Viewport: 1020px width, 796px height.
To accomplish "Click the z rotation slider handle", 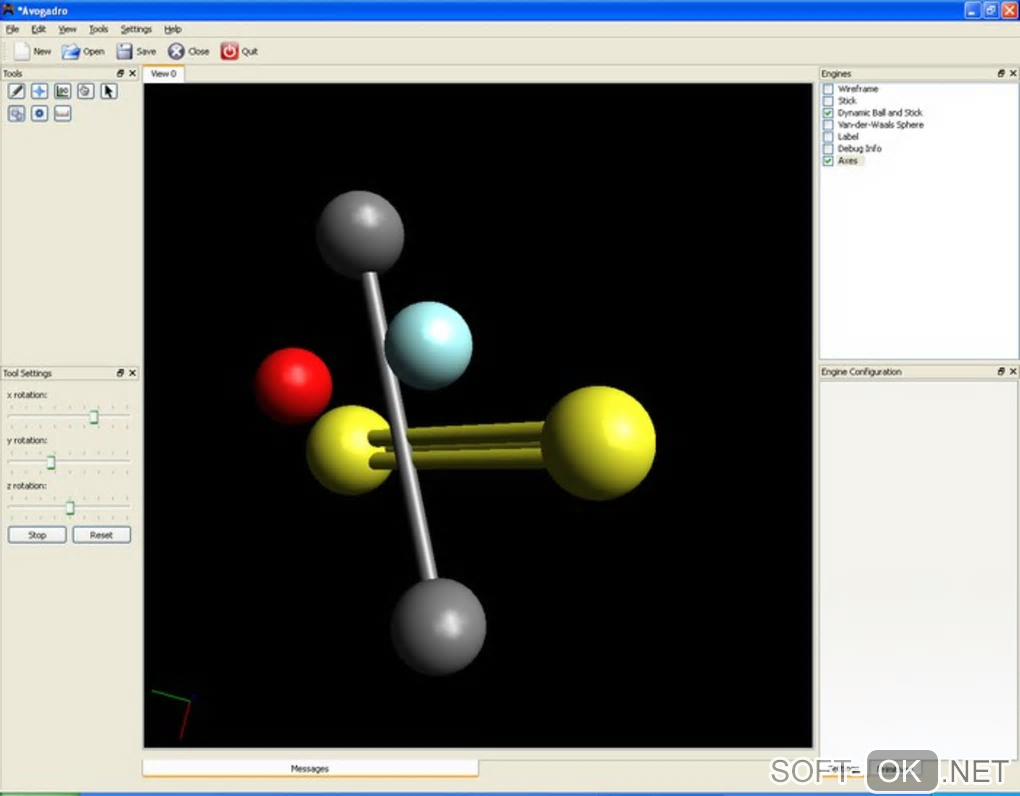I will click(x=70, y=508).
